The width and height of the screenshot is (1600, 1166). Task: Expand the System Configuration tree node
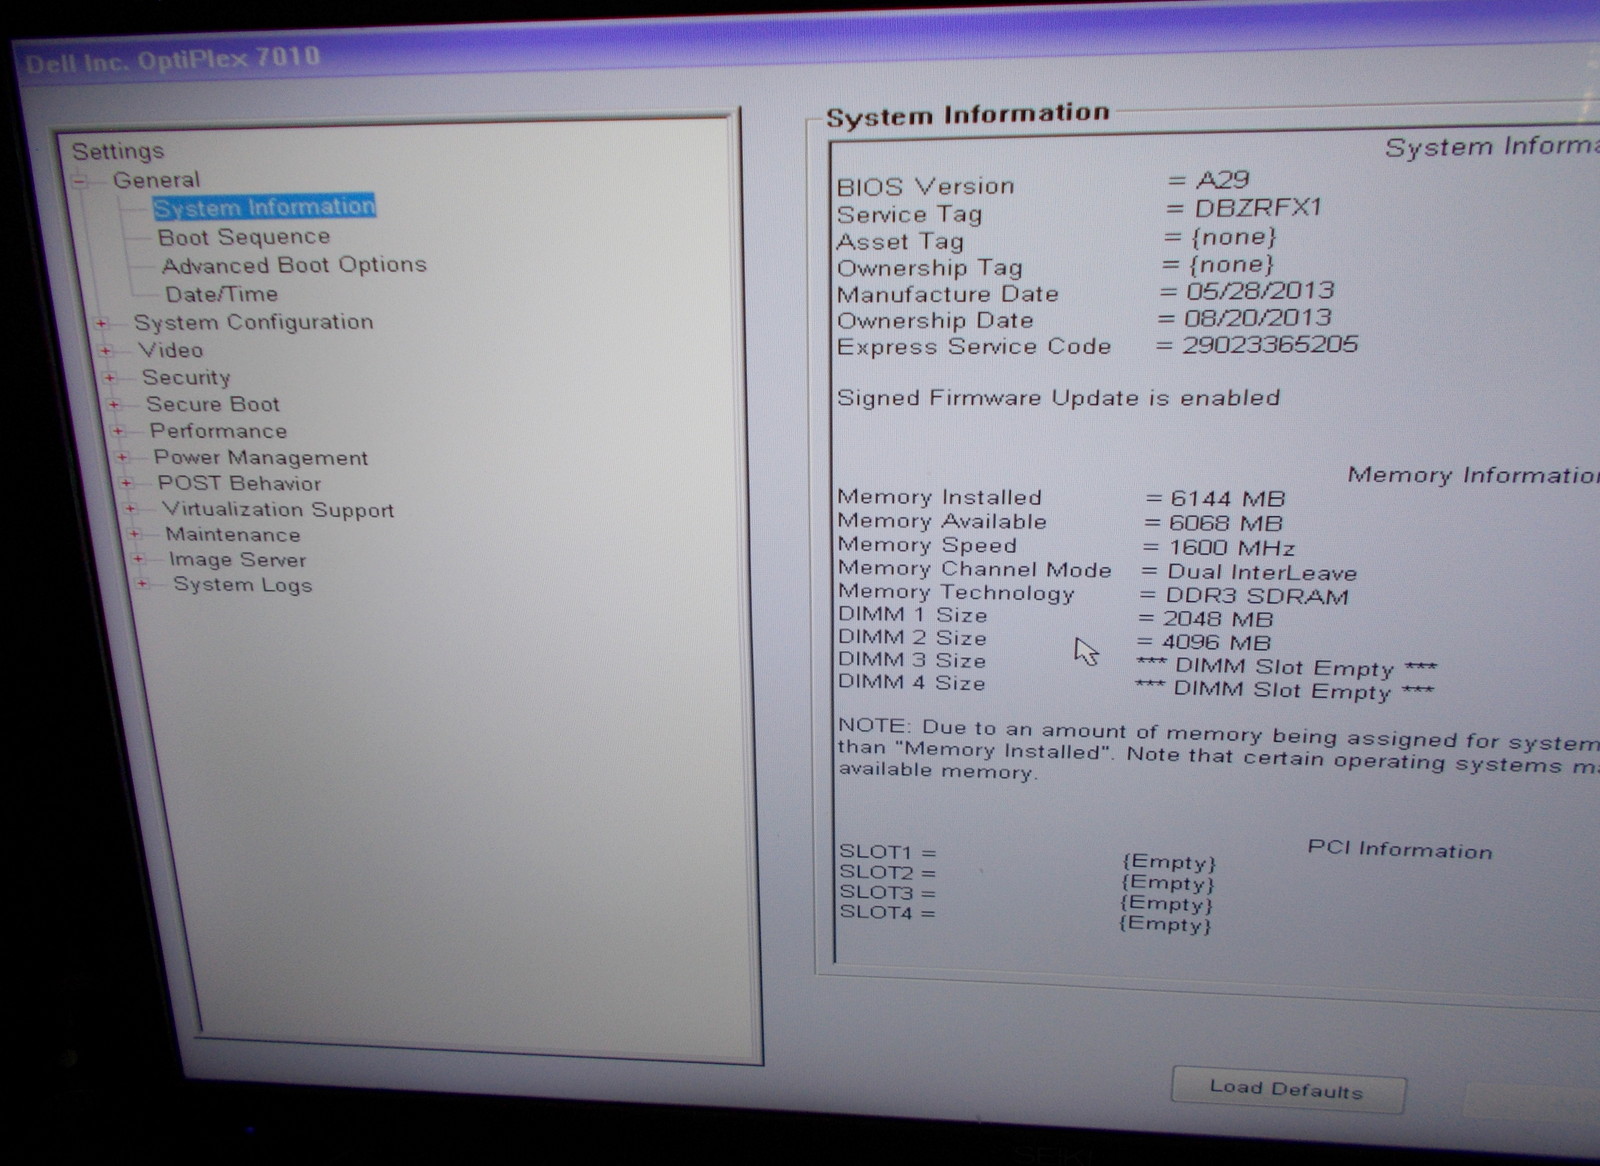click(x=102, y=323)
